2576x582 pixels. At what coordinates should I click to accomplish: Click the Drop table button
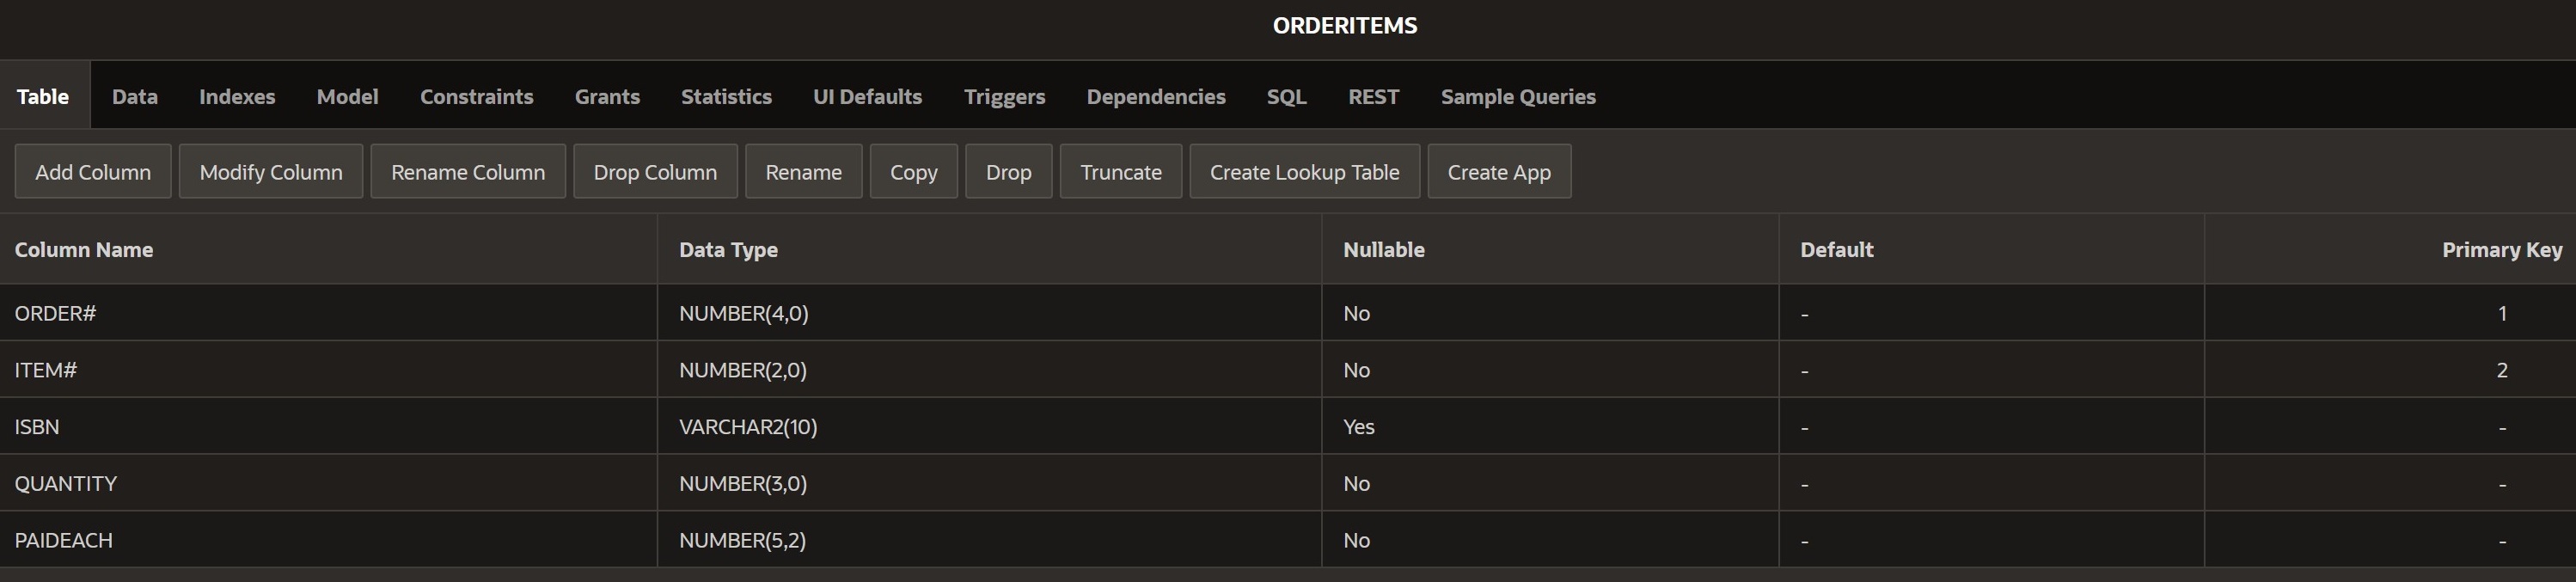pyautogui.click(x=1008, y=172)
